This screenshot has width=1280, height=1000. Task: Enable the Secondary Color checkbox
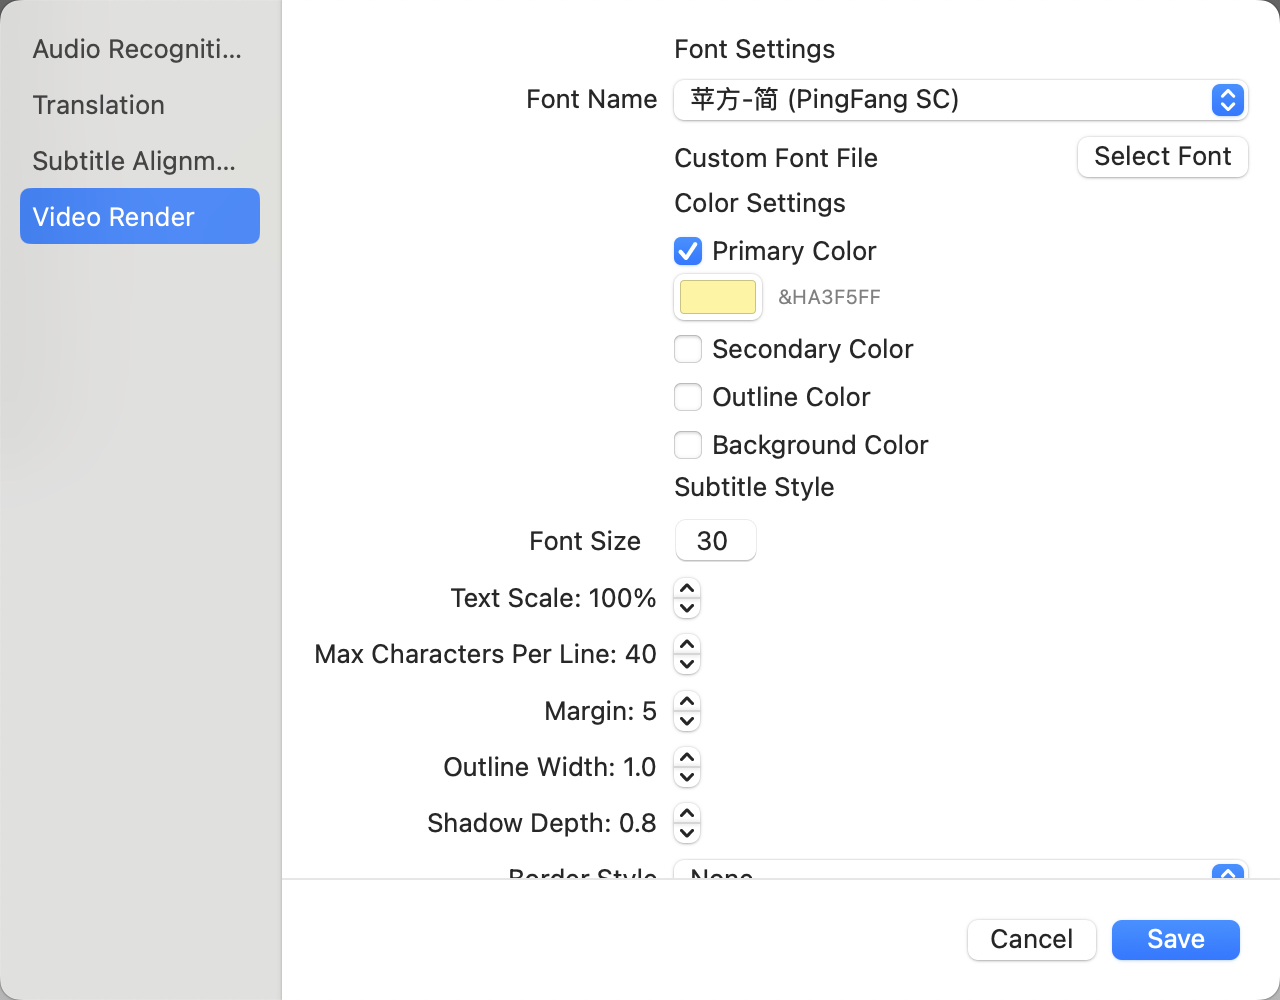click(688, 349)
